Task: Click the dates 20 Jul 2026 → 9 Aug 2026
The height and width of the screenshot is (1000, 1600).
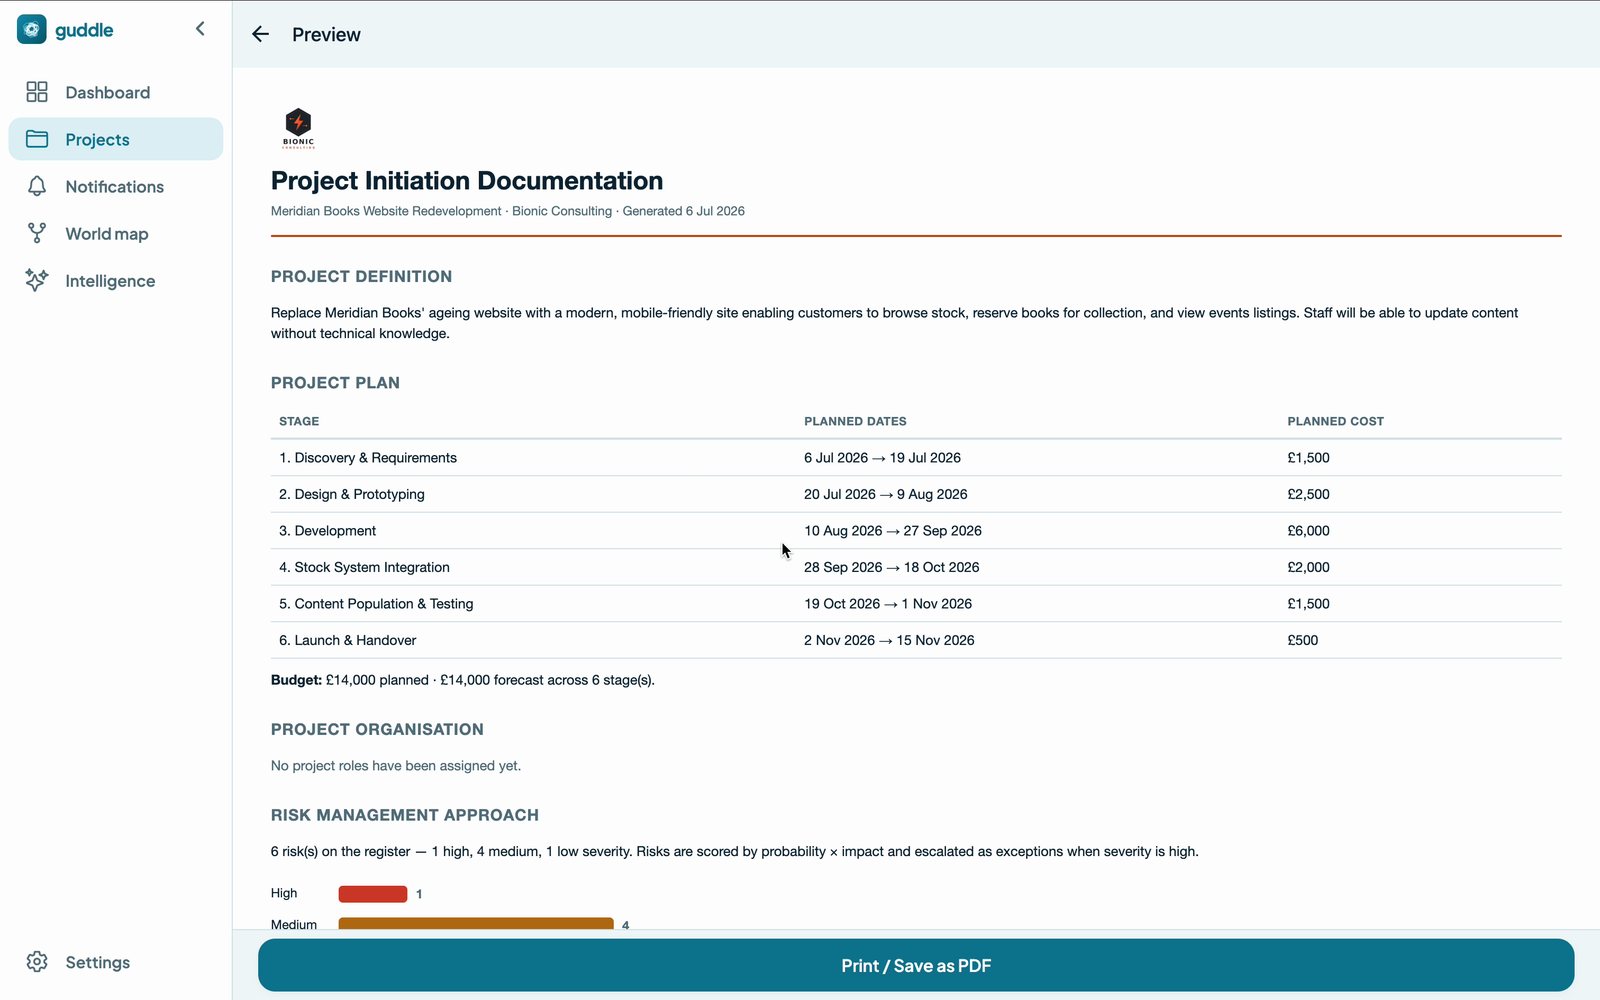Action: [886, 494]
